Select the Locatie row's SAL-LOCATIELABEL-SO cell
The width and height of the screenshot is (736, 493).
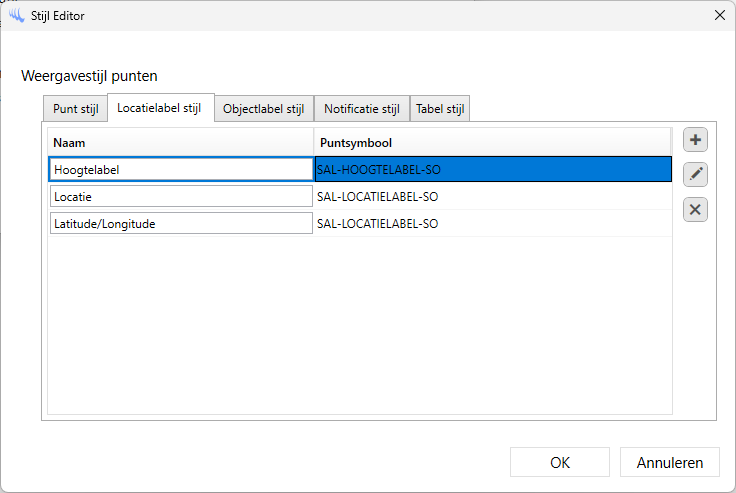[492, 196]
